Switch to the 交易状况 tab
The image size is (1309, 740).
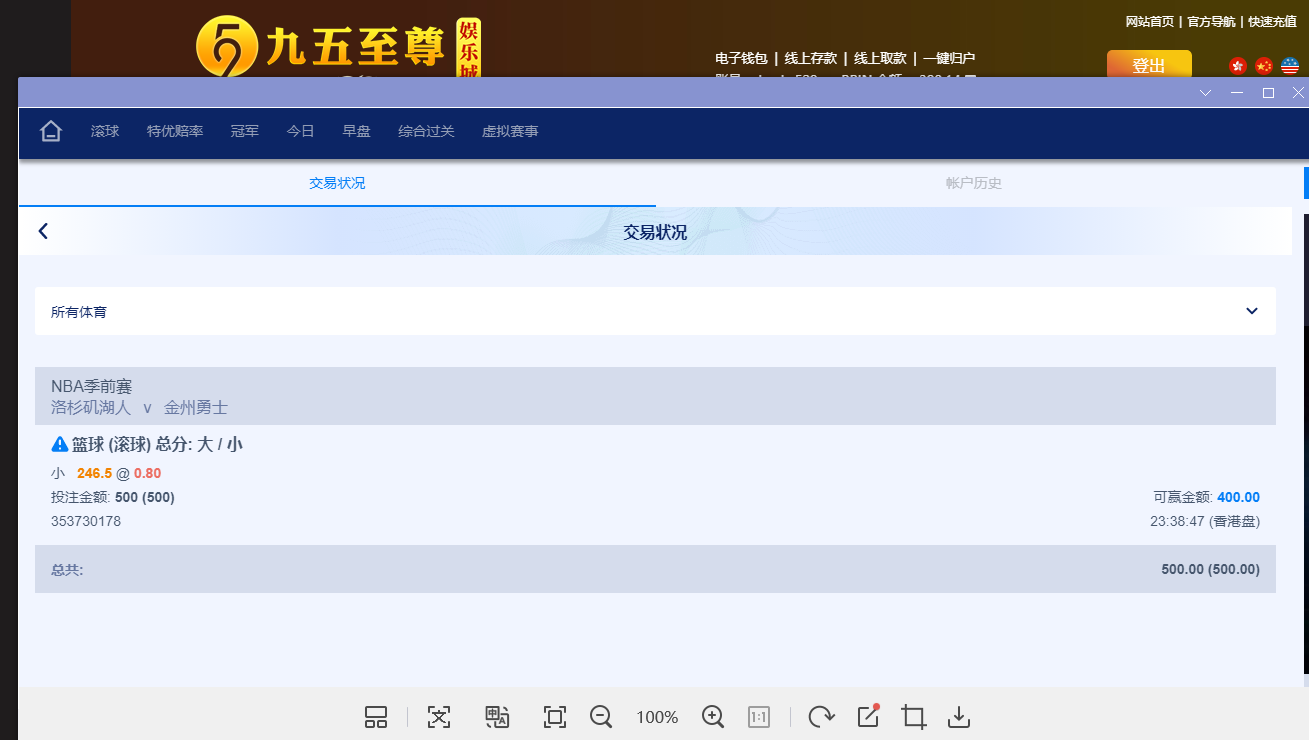(337, 183)
